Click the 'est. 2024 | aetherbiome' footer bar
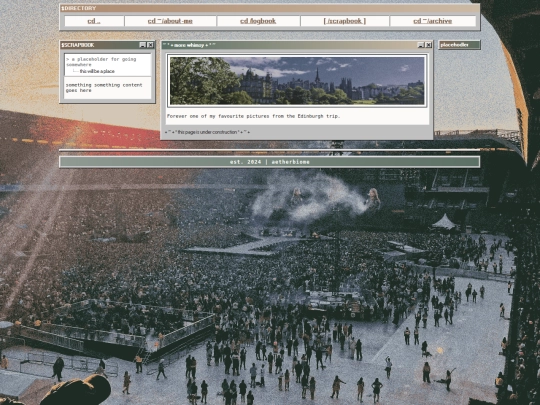This screenshot has height=405, width=540. coord(269,162)
